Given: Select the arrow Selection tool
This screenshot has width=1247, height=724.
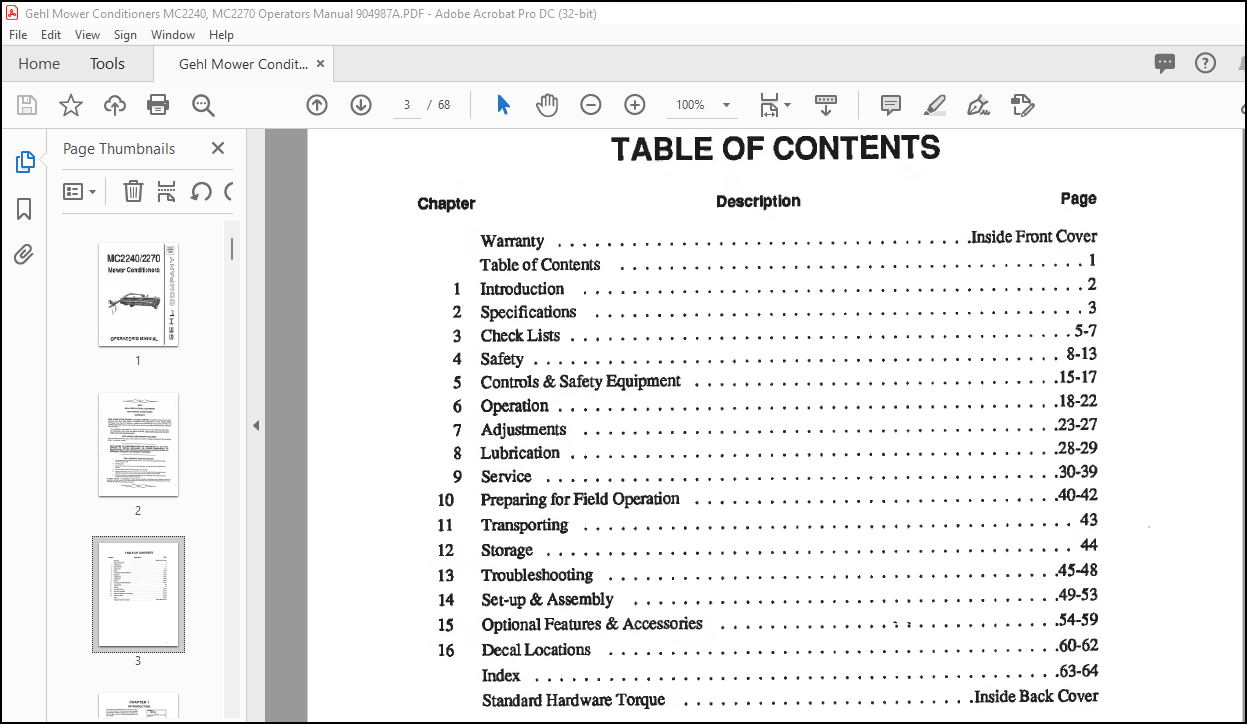Looking at the screenshot, I should tap(503, 105).
